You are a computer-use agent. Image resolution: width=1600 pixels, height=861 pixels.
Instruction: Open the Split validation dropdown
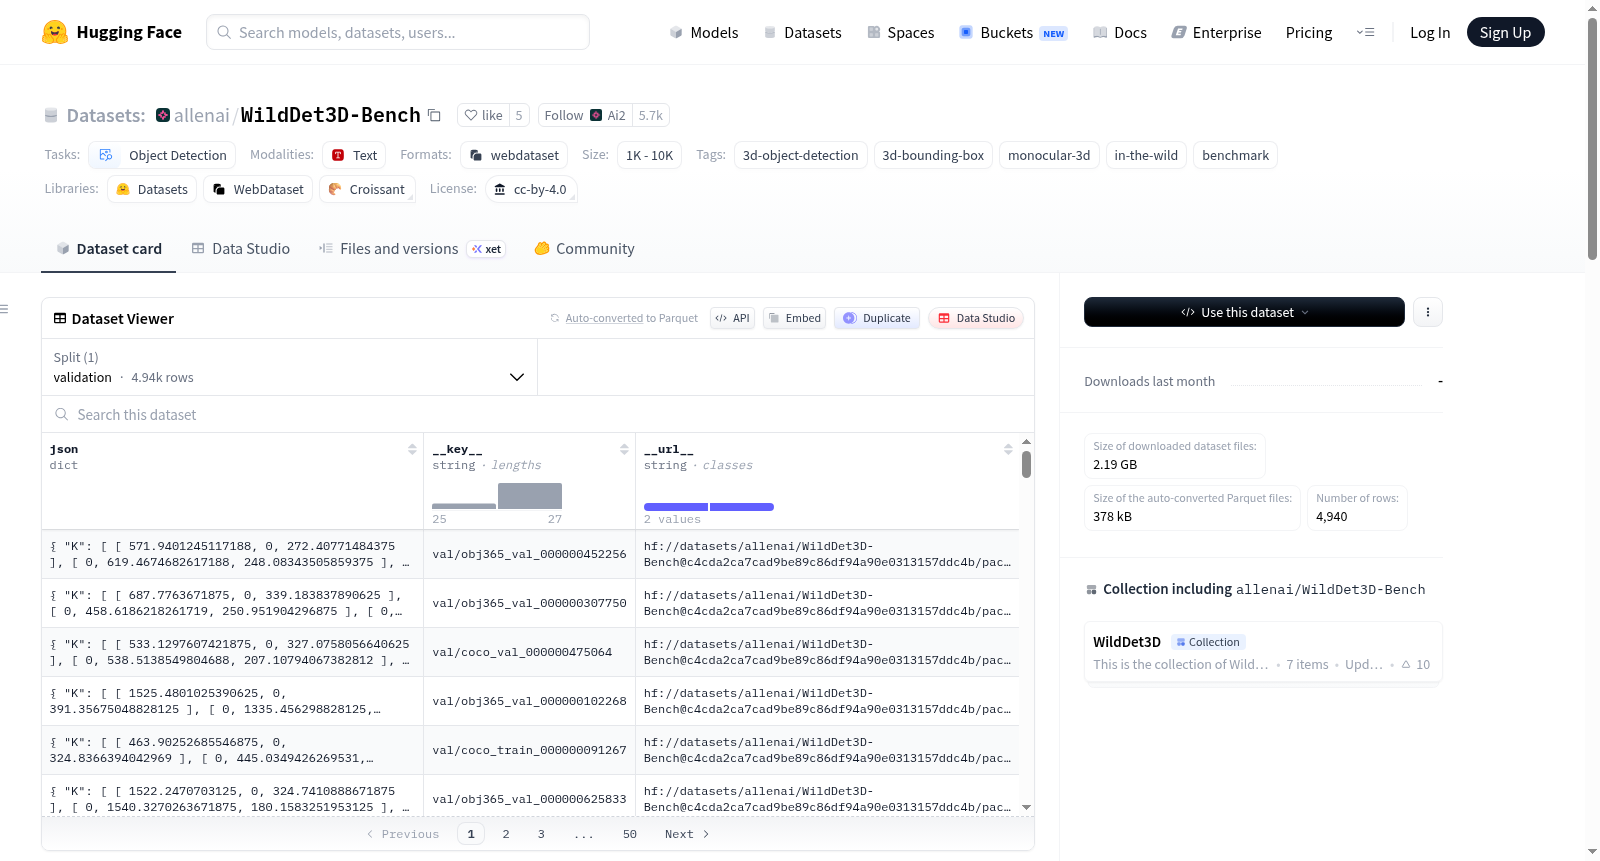(290, 367)
